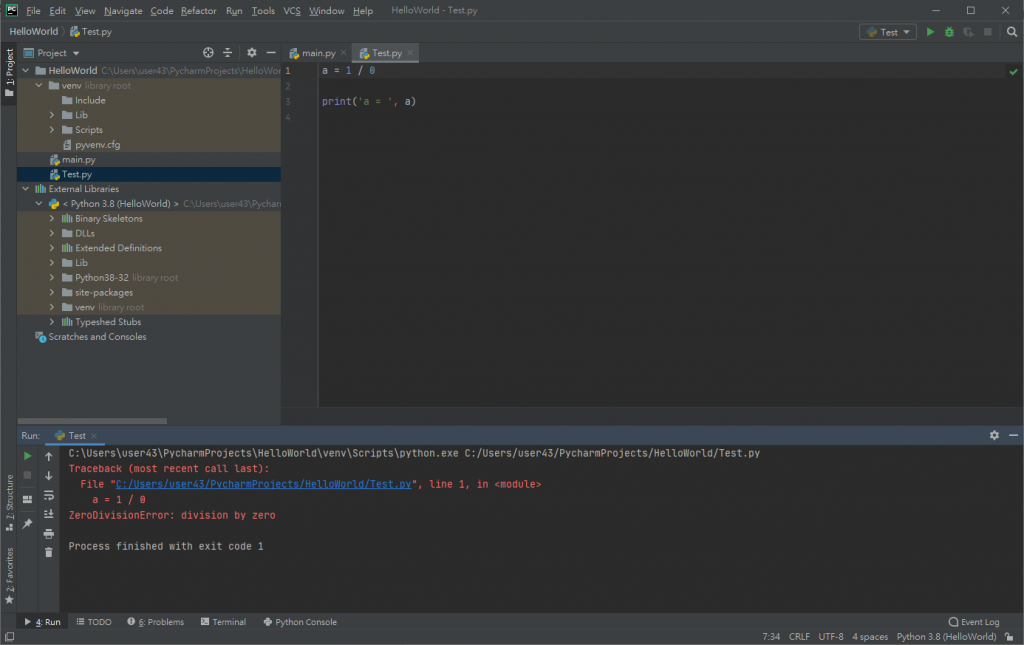This screenshot has width=1024, height=645.
Task: Print the console output using the printer icon
Action: [48, 533]
